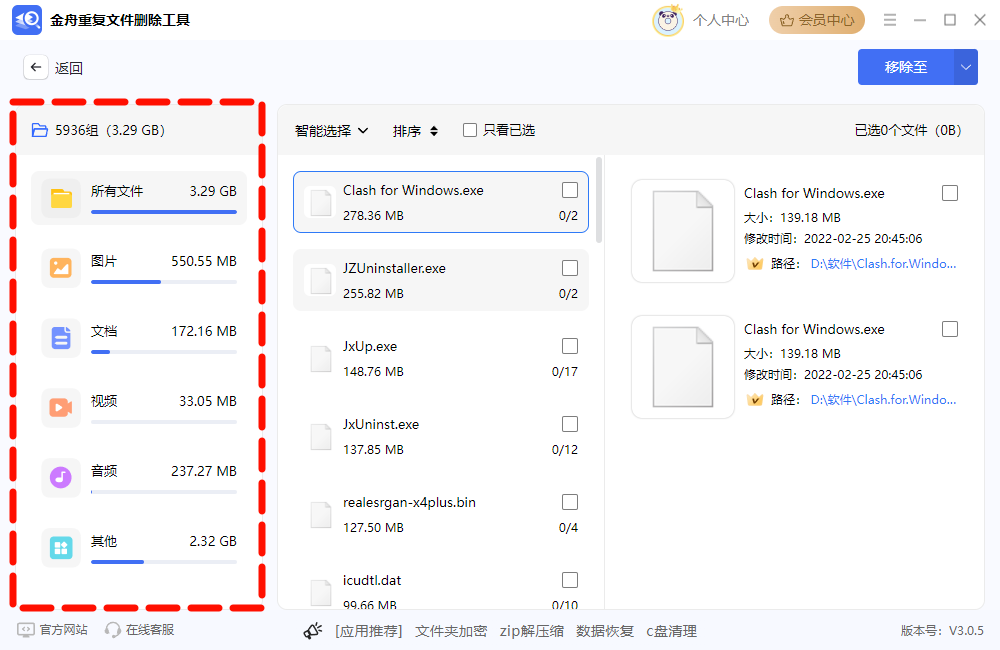Open the 官方网站 link
The image size is (1000, 650).
coord(63,630)
